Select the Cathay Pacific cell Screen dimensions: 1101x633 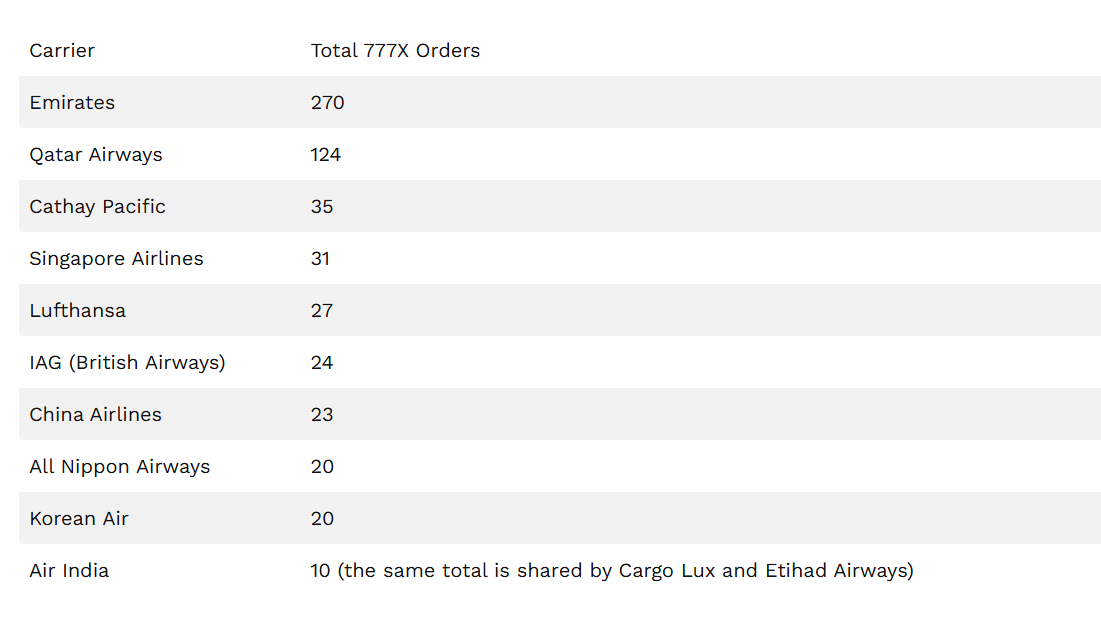coord(97,207)
